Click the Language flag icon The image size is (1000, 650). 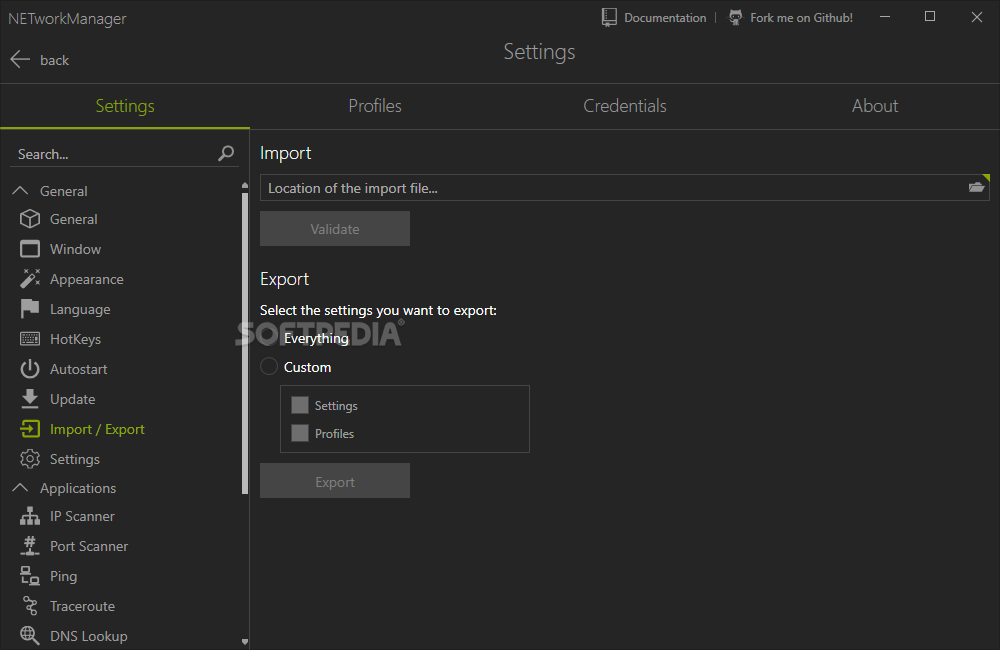pos(30,309)
